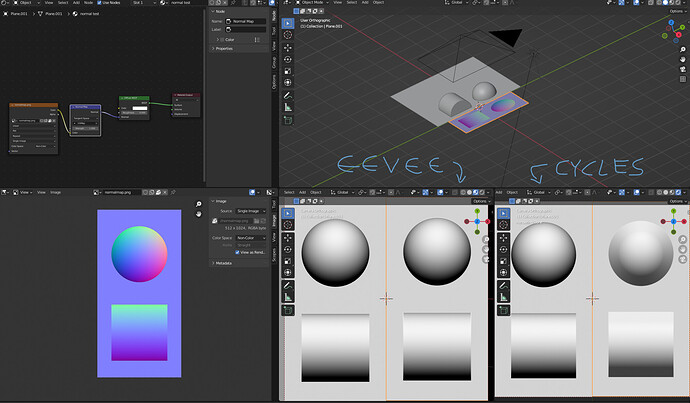The width and height of the screenshot is (690, 403).
Task: Toggle rendered shading in Eevee viewport header
Action: coord(482,192)
